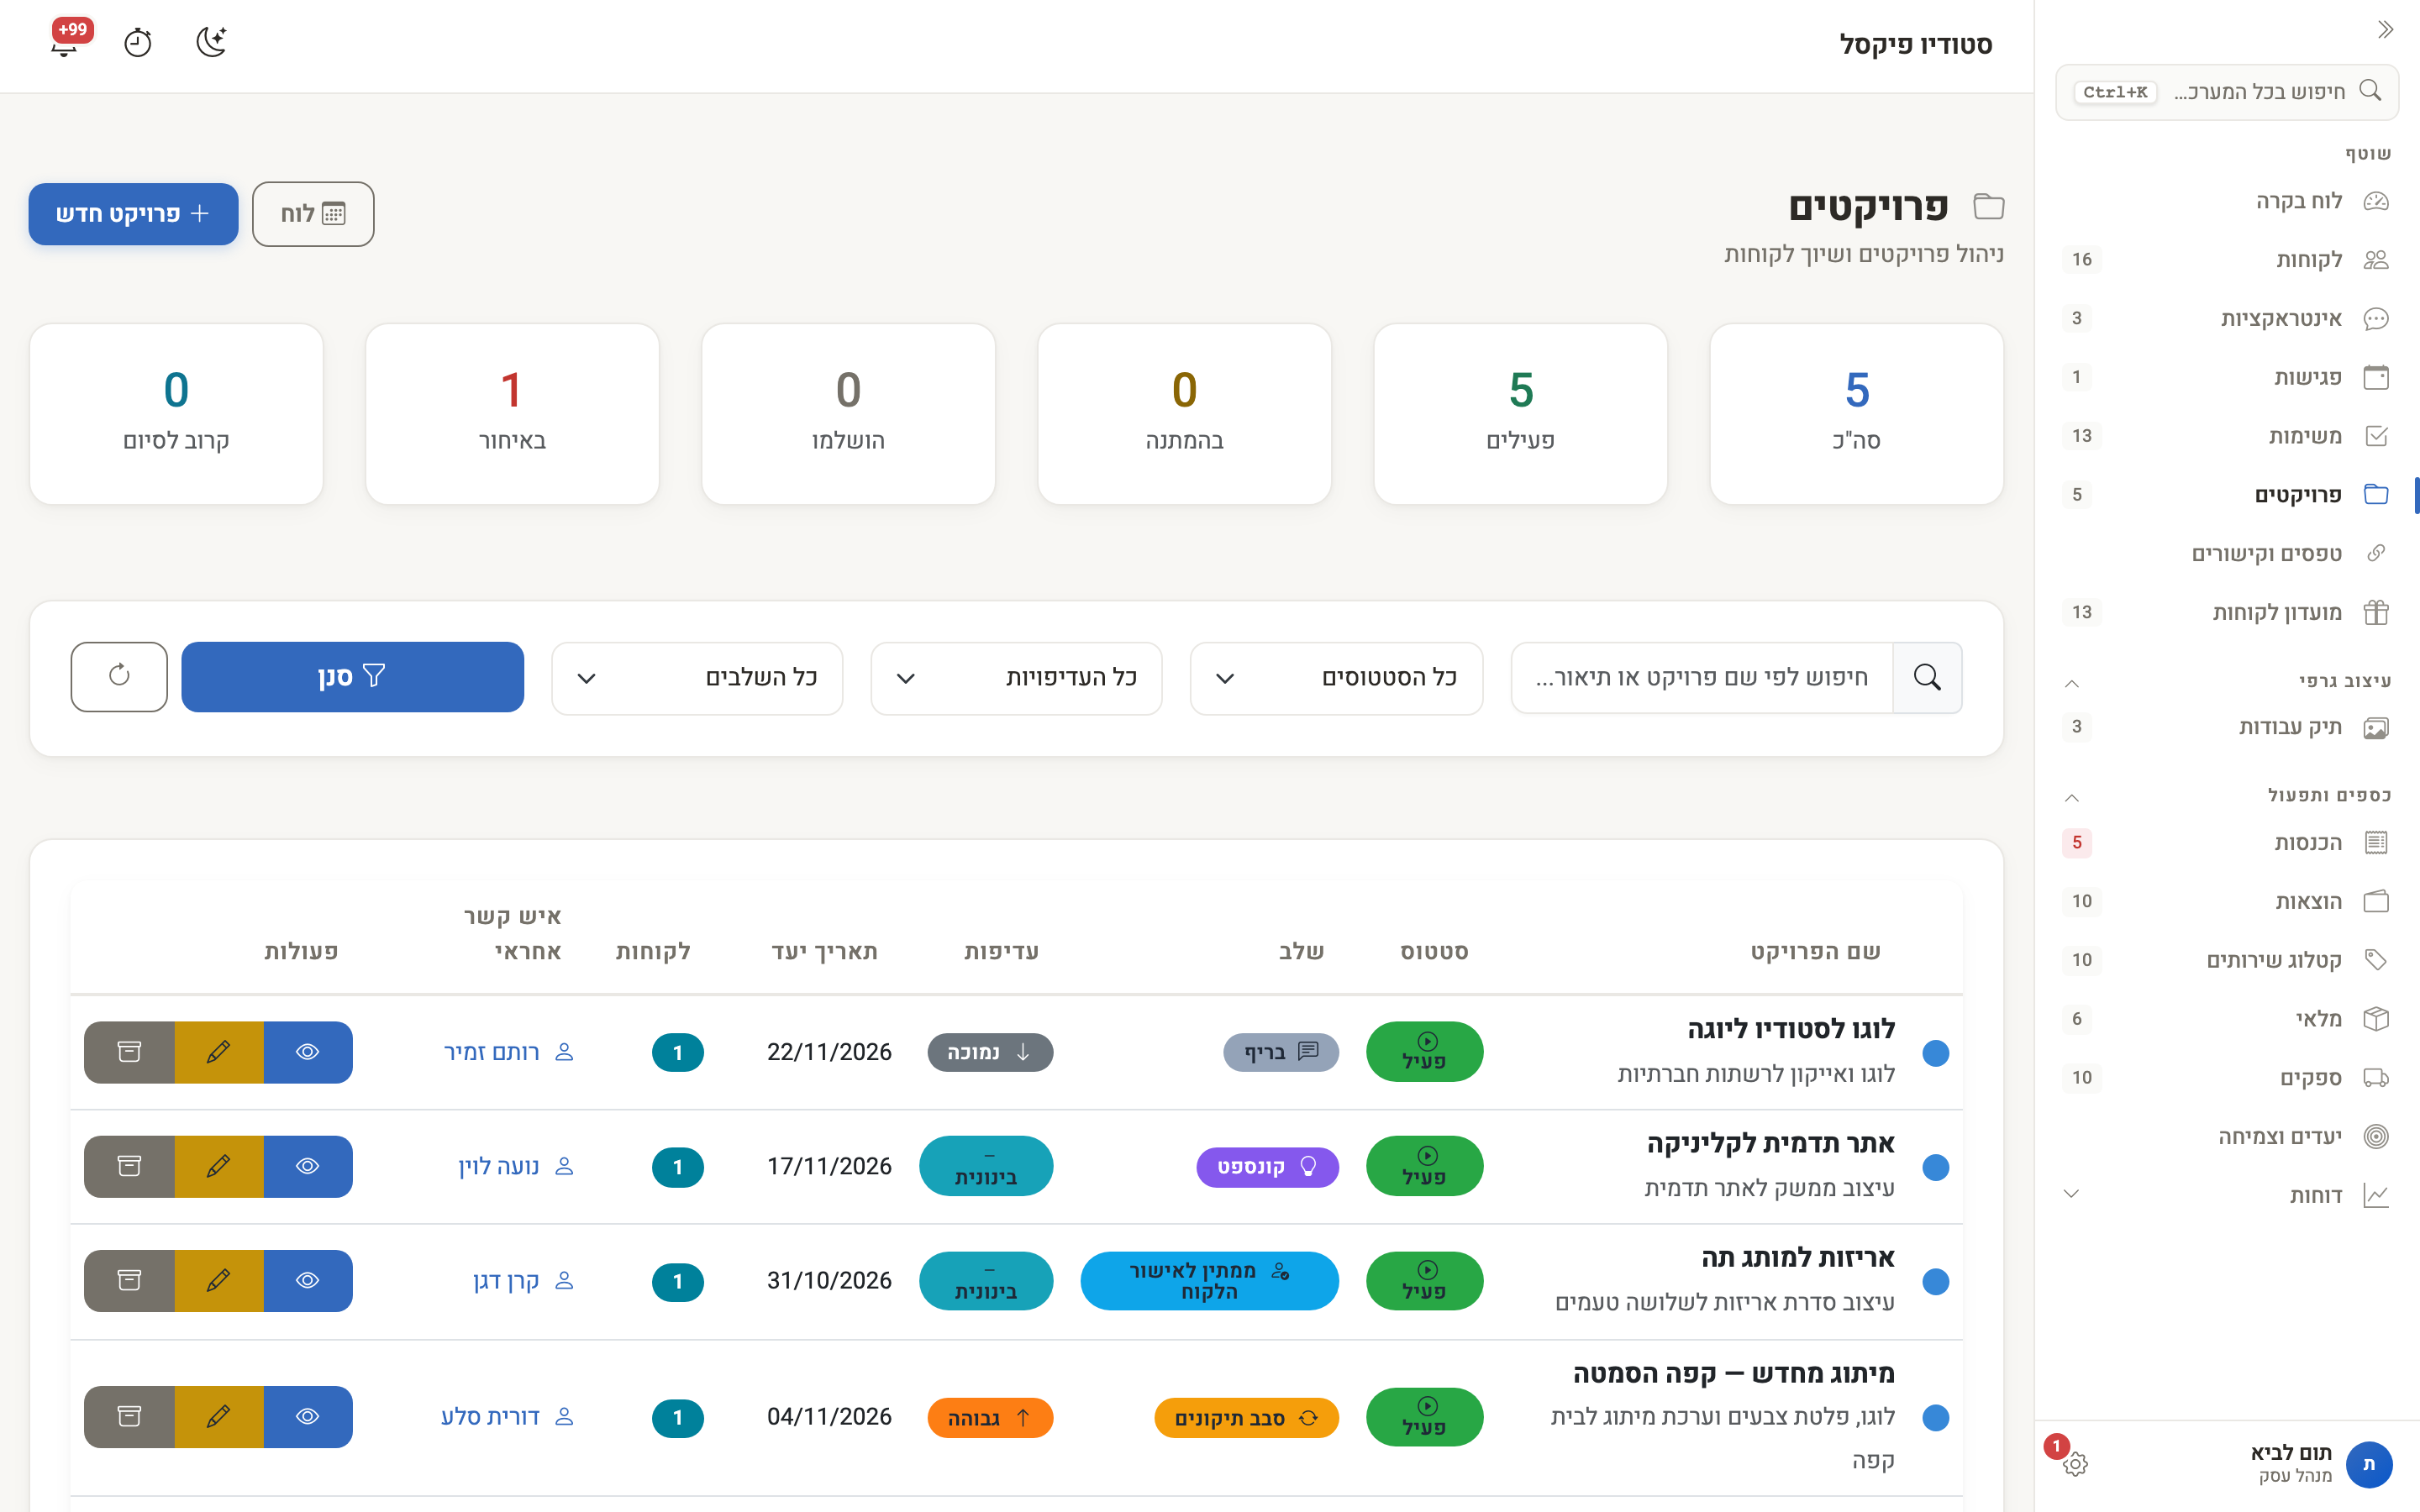Click the blue color dot of אריזות למותג תה
Viewport: 2420px width, 1512px height.
click(1936, 1281)
